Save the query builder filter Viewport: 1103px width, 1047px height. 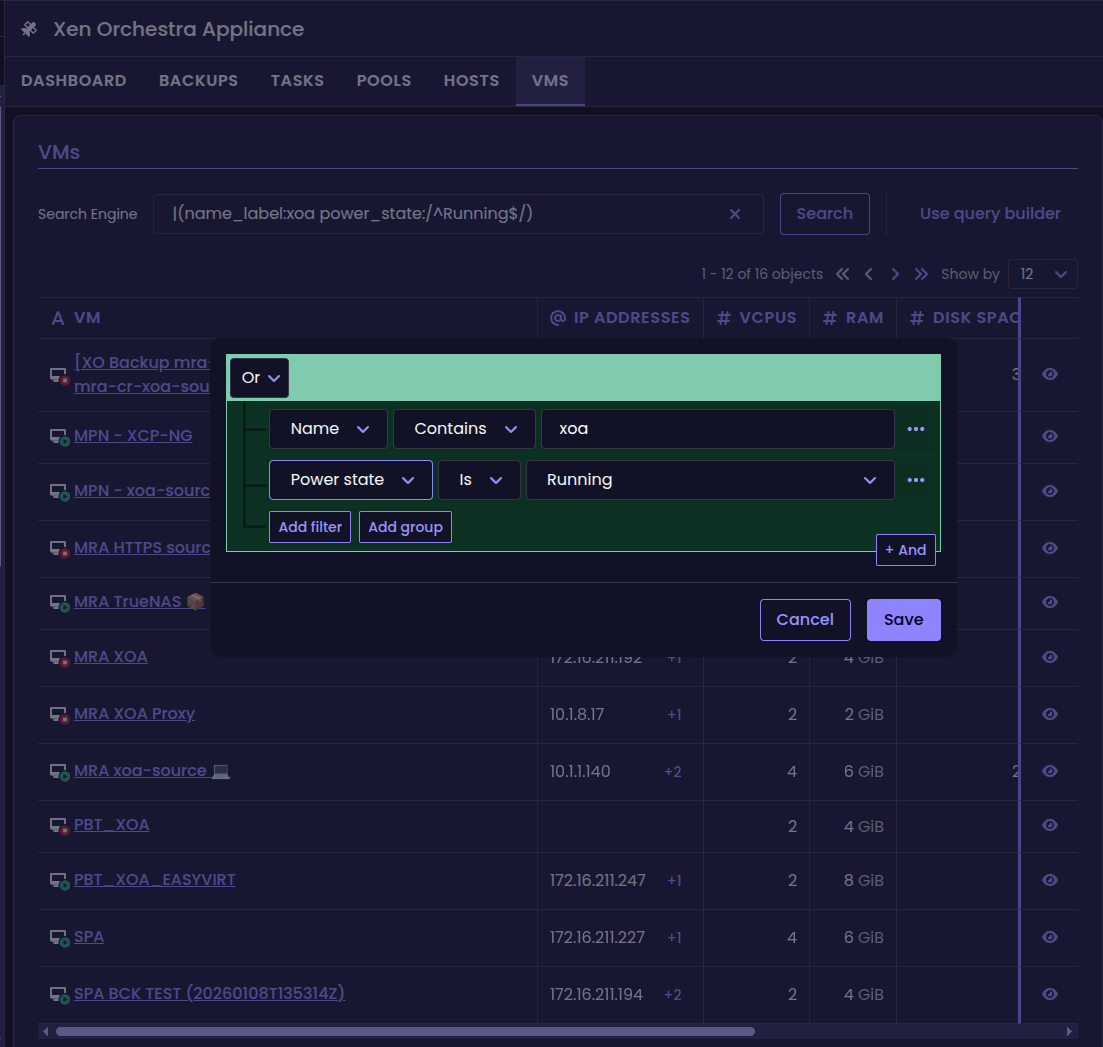pyautogui.click(x=902, y=620)
